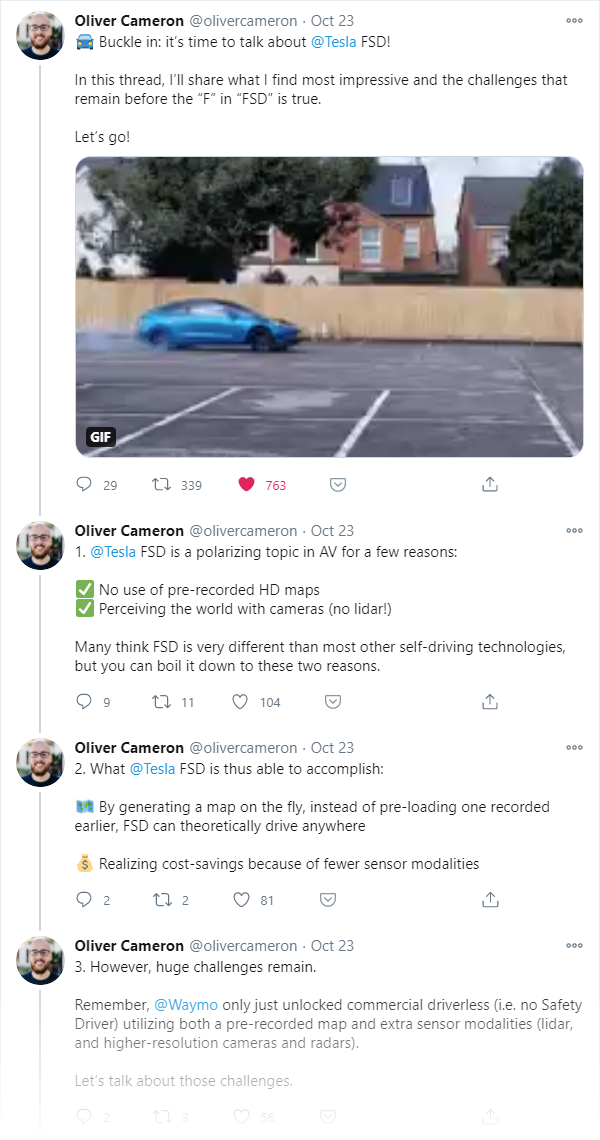Unlike the tweet with 763 likes
The width and height of the screenshot is (600, 1140).
(x=247, y=484)
